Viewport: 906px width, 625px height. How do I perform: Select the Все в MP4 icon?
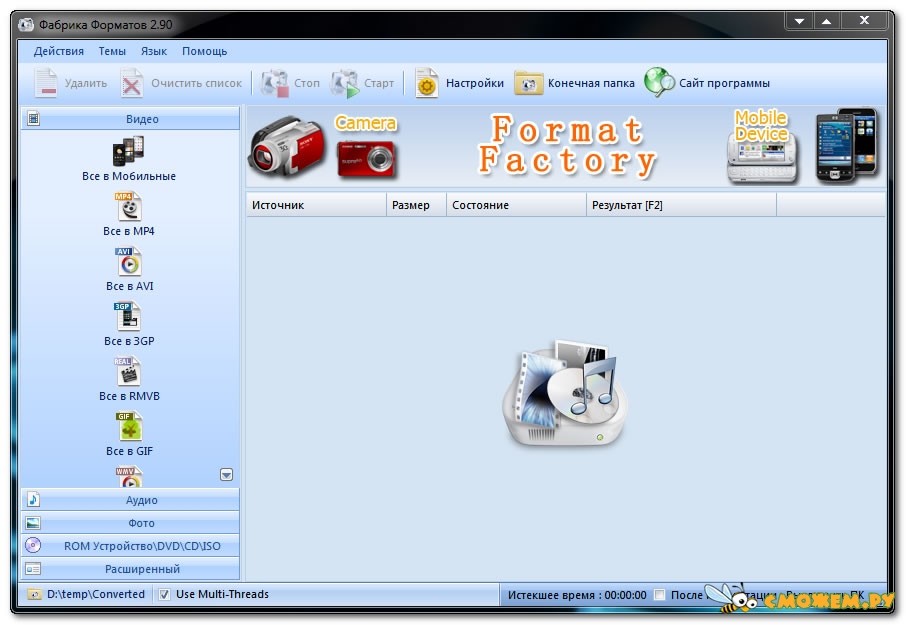point(129,207)
